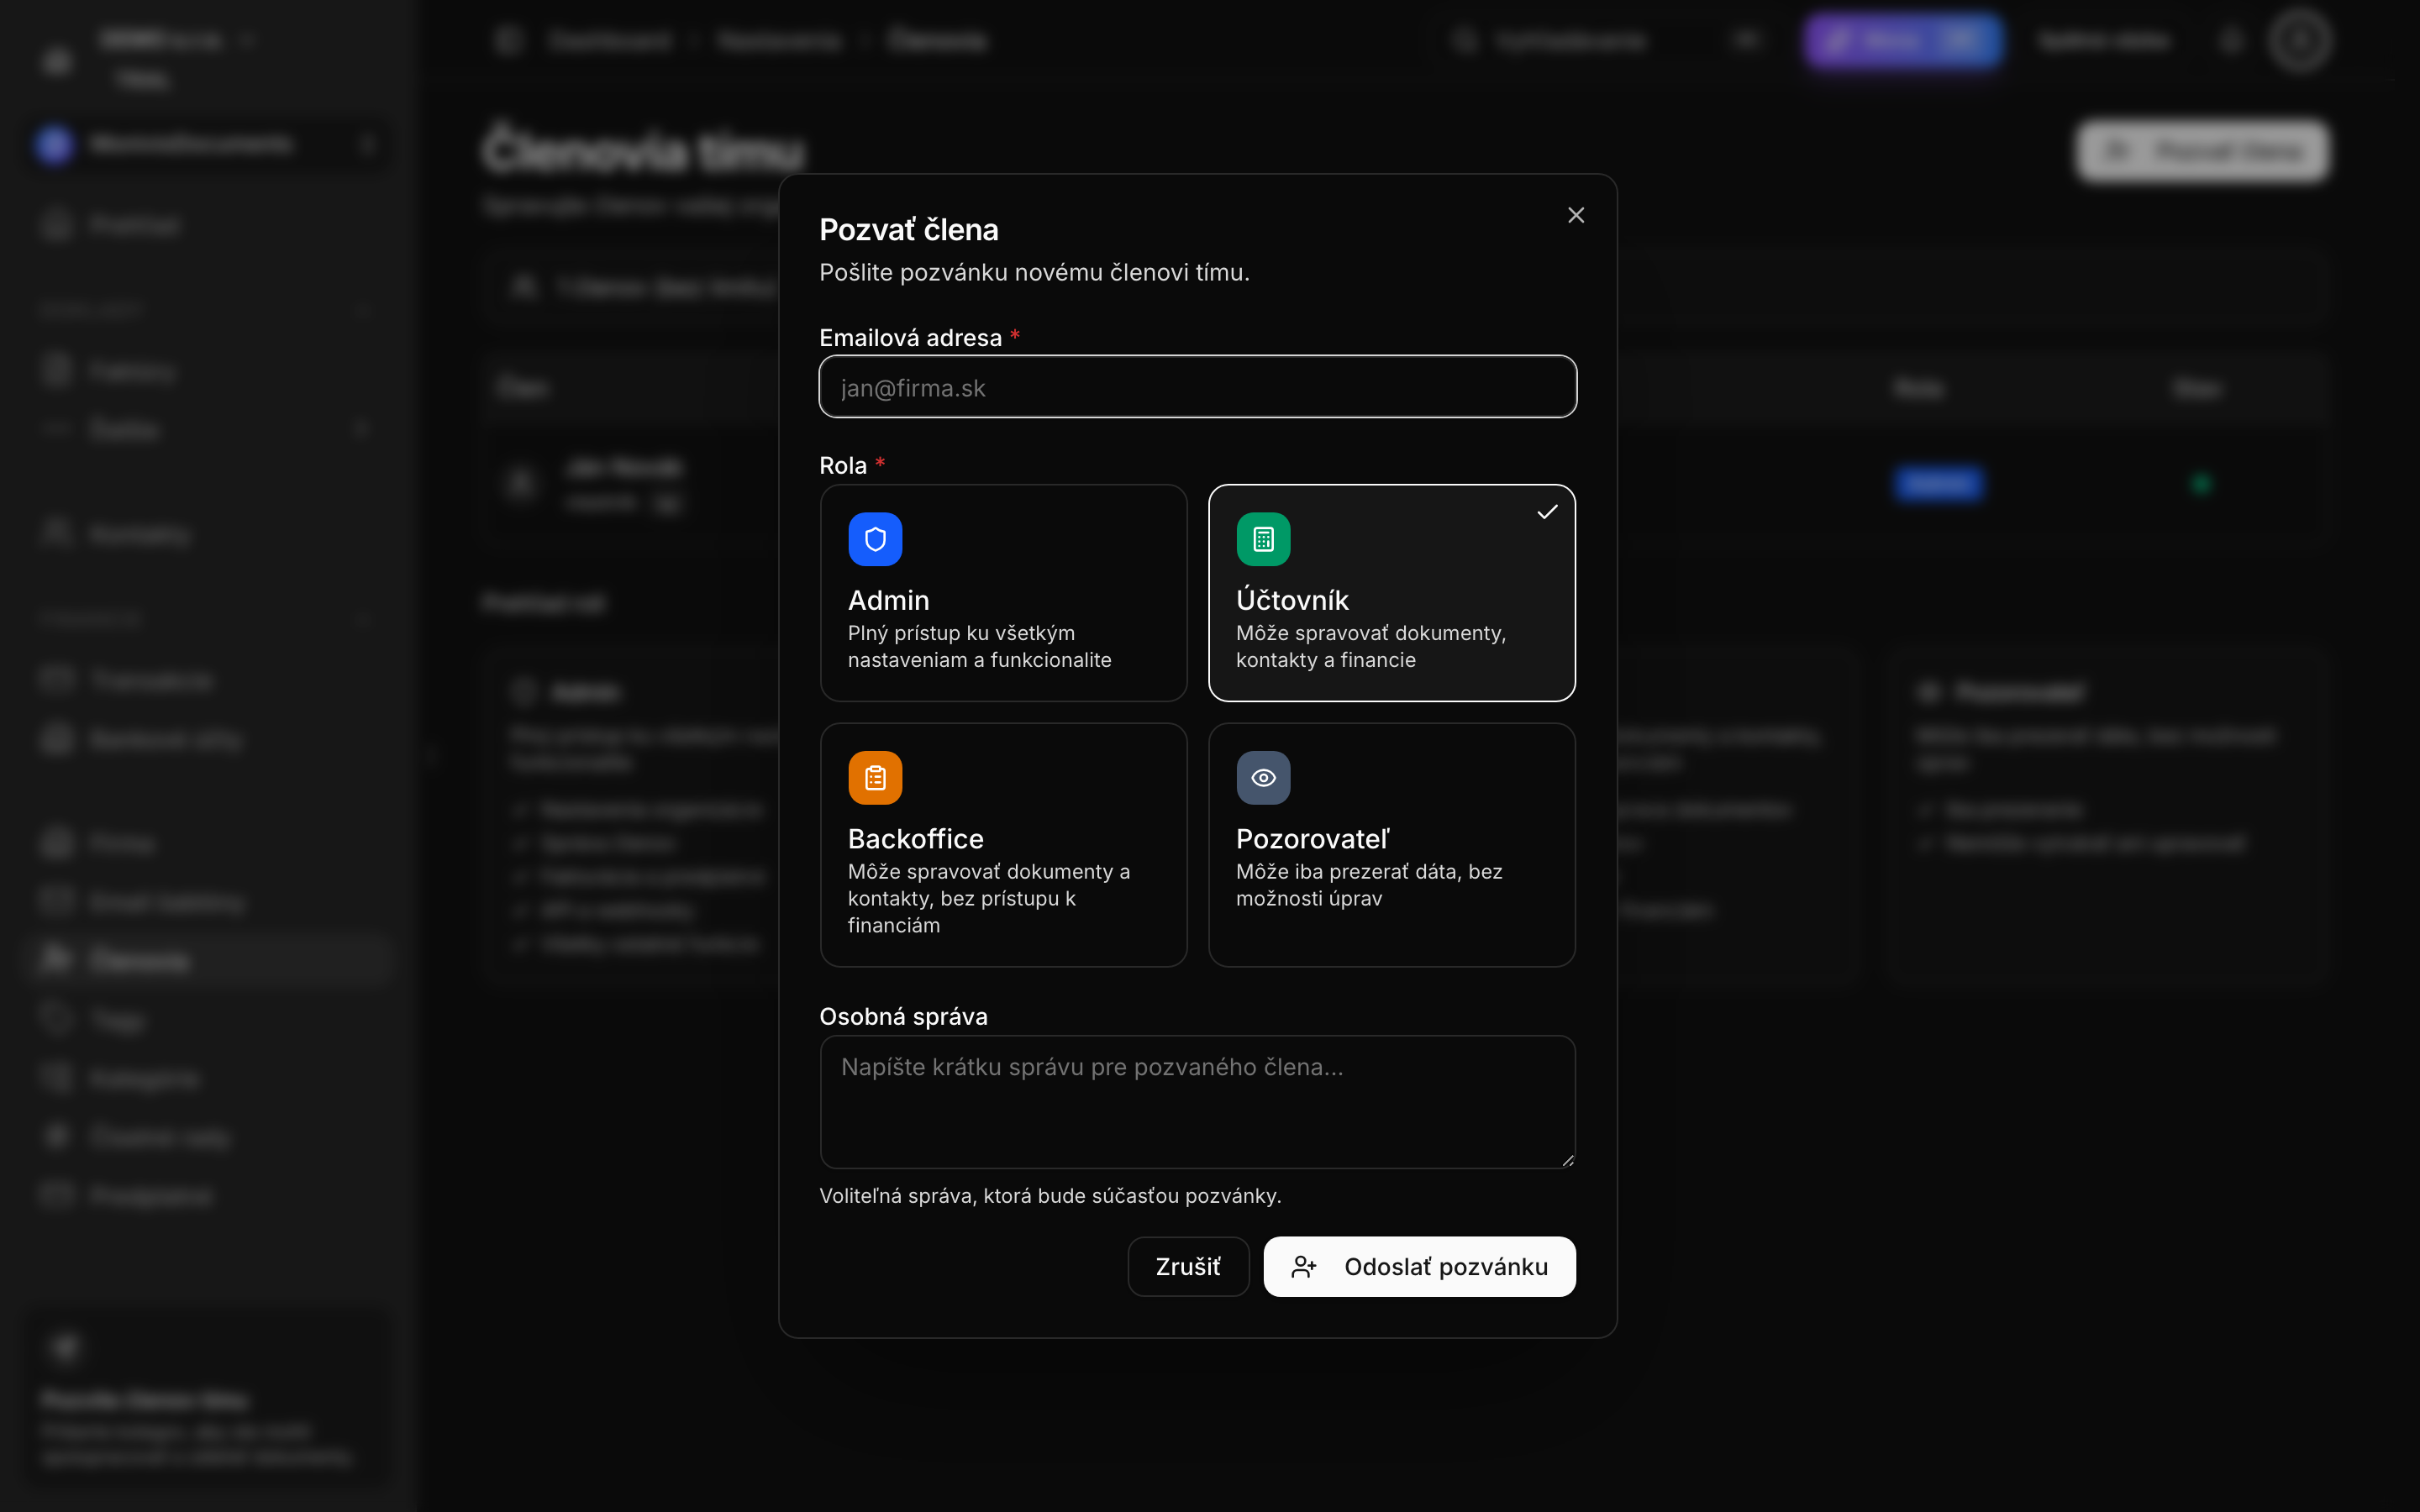This screenshot has width=2420, height=1512.
Task: Open the blurred organization switcher in sidebar
Action: pyautogui.click(x=205, y=145)
